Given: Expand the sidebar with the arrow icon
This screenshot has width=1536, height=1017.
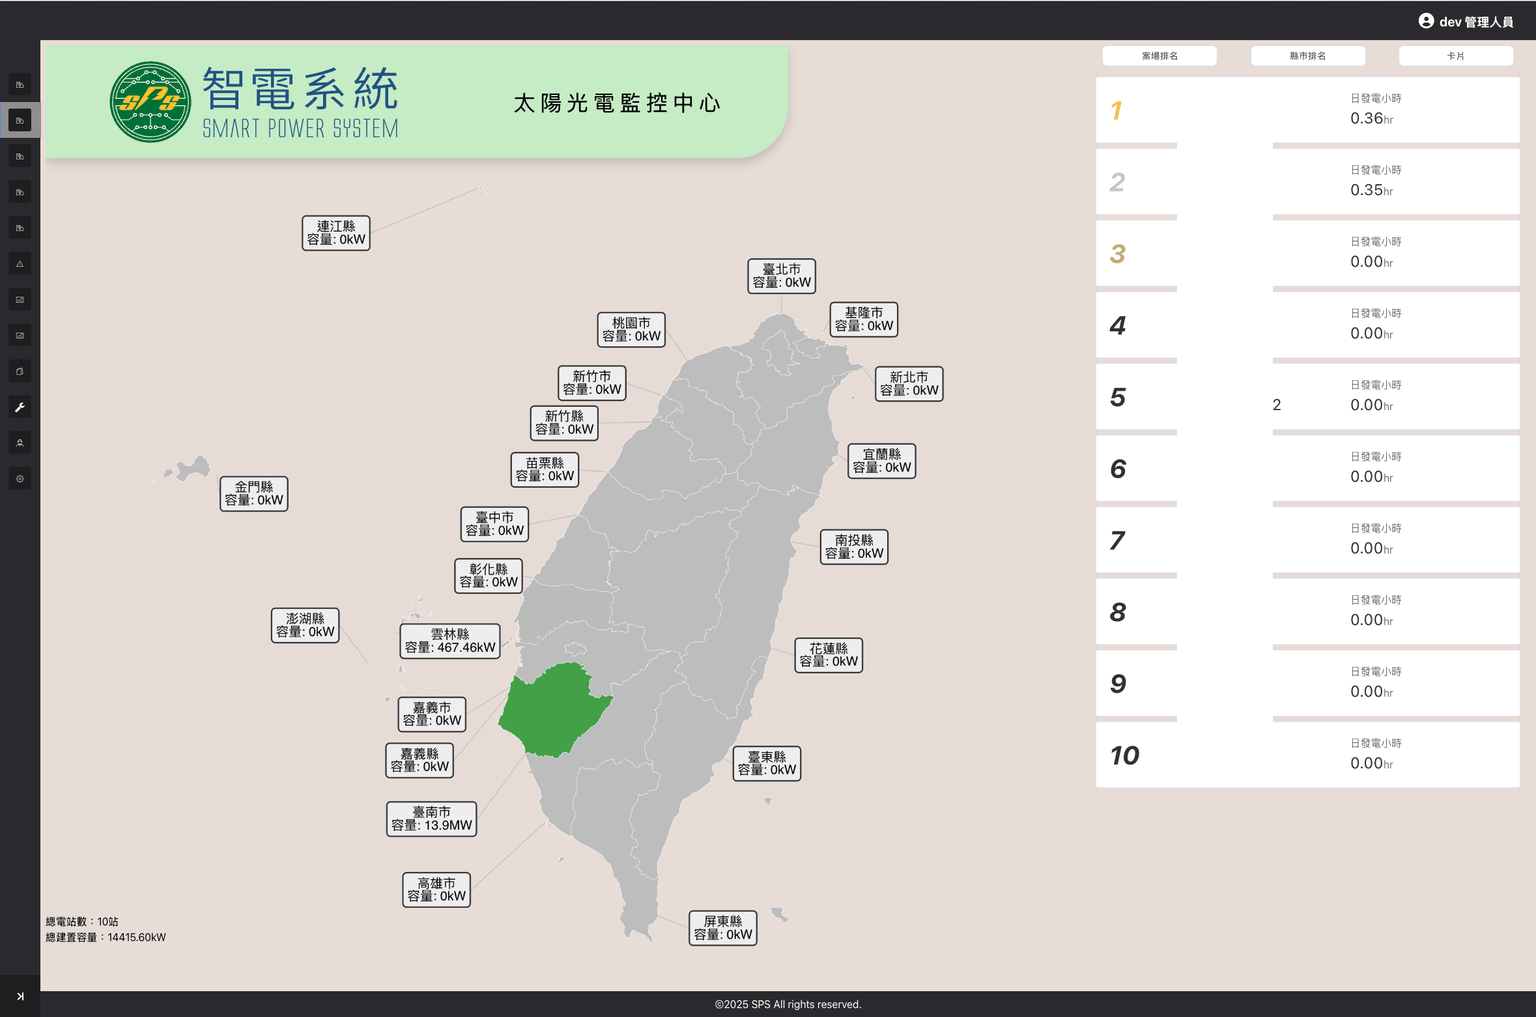Looking at the screenshot, I should 20,996.
